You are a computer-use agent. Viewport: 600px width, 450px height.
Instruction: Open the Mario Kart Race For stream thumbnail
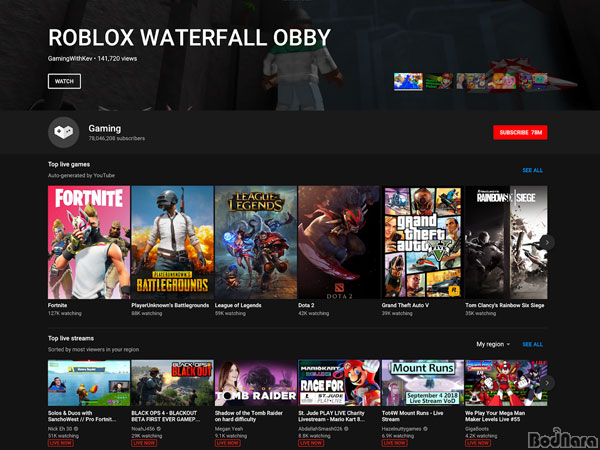coord(339,383)
